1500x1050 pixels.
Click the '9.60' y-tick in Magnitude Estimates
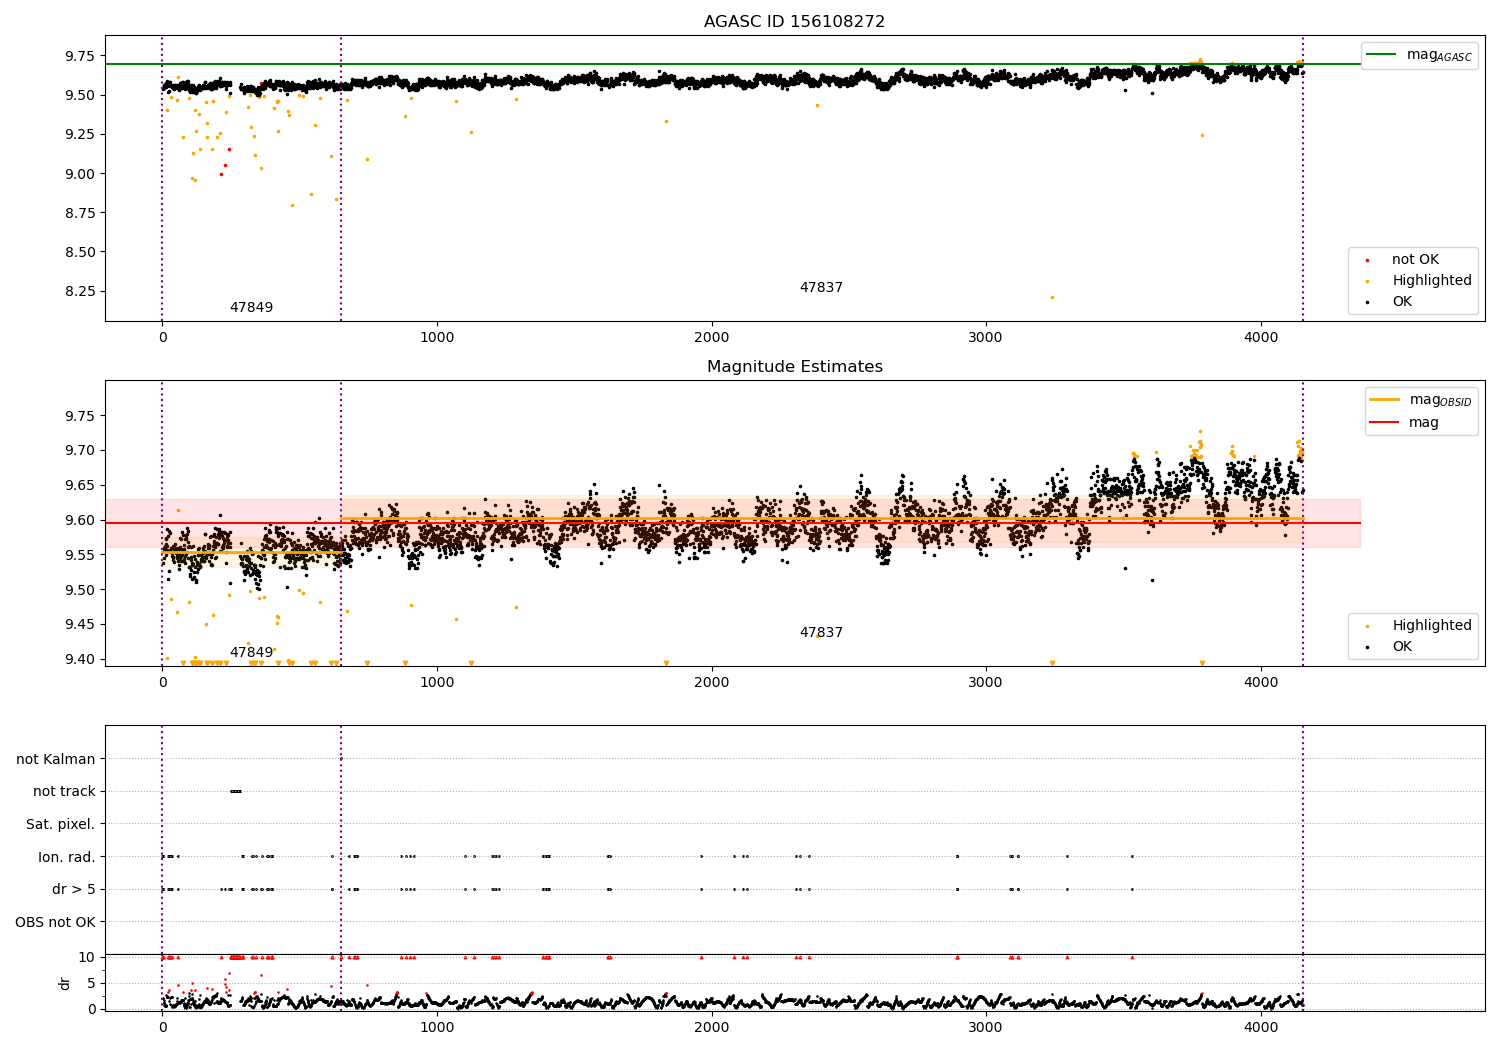(x=79, y=520)
